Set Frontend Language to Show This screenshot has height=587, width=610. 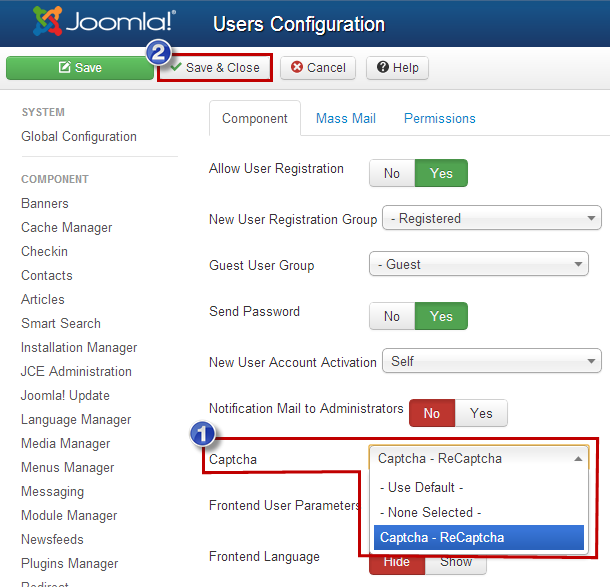[x=456, y=561]
